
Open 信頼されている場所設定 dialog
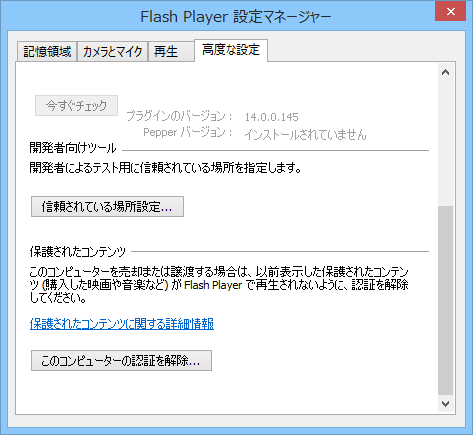point(107,207)
